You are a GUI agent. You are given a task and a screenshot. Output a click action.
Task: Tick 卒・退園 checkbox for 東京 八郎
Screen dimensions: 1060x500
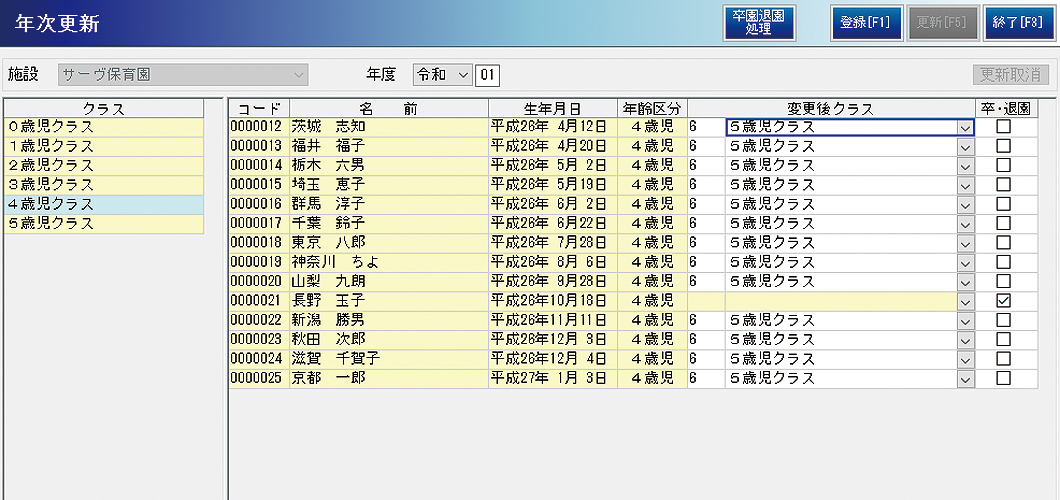pyautogui.click(x=1003, y=243)
